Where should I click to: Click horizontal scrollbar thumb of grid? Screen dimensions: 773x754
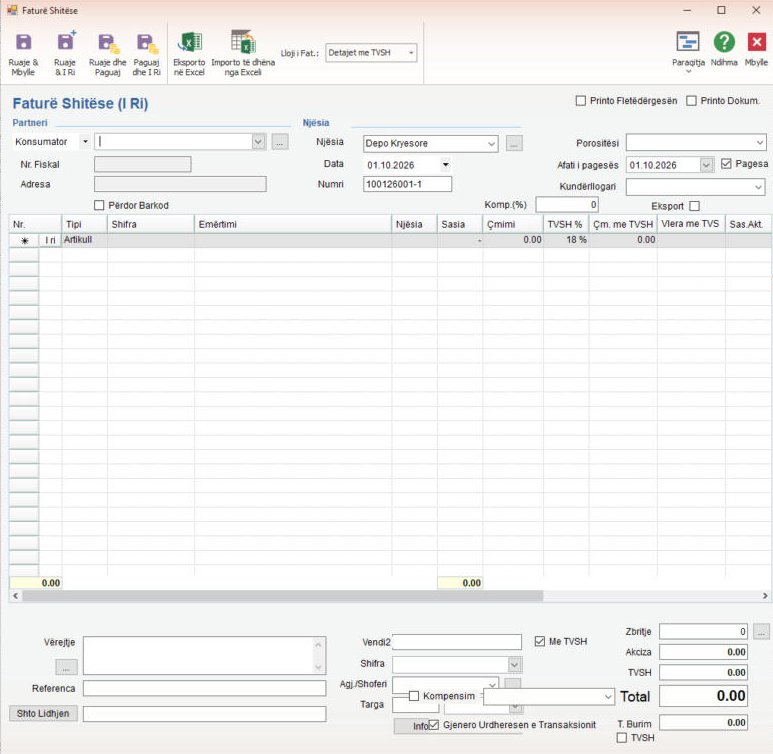(x=282, y=596)
